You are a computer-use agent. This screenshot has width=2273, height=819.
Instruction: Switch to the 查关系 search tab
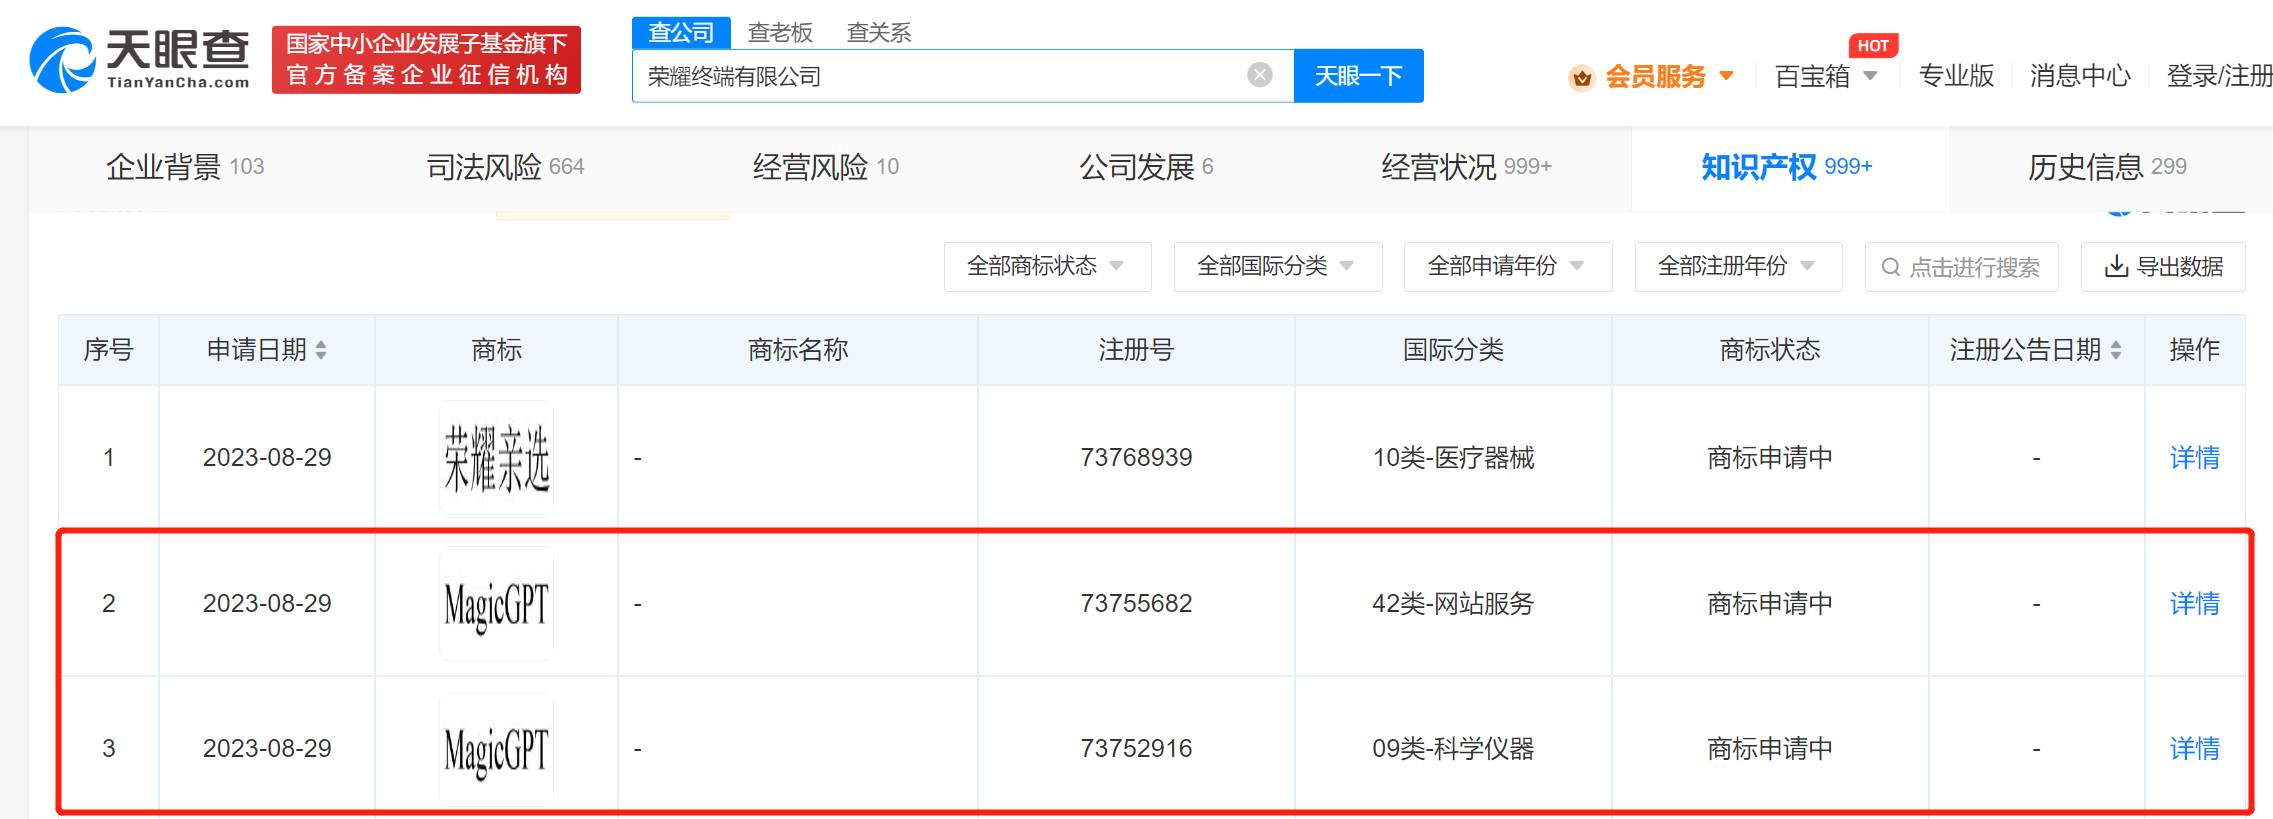tap(879, 33)
